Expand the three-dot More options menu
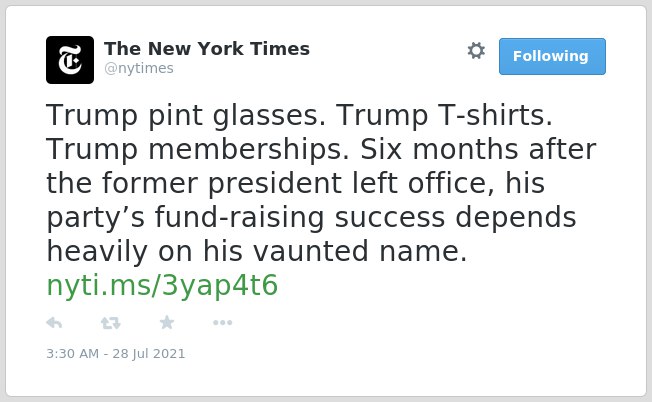 pyautogui.click(x=222, y=323)
